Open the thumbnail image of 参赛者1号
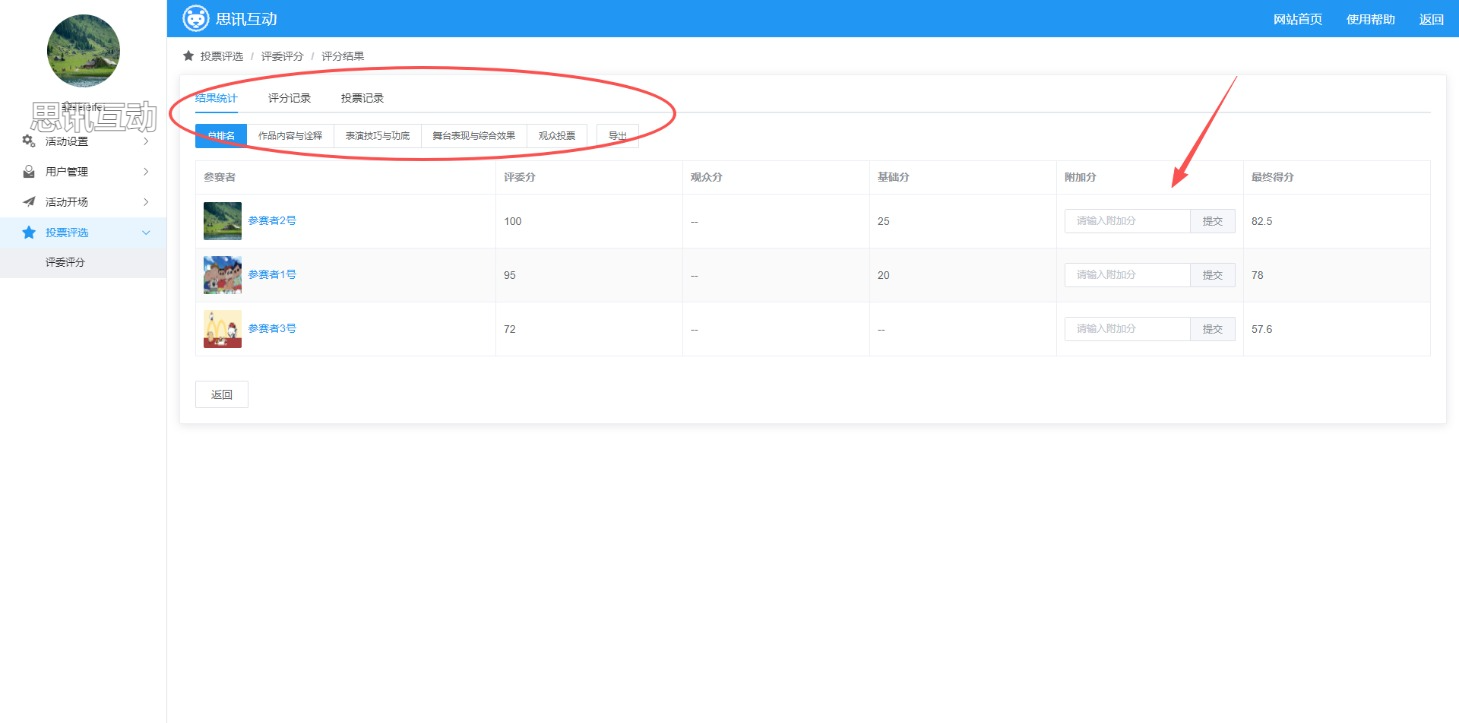Image resolution: width=1459 pixels, height=723 pixels. pyautogui.click(x=222, y=275)
